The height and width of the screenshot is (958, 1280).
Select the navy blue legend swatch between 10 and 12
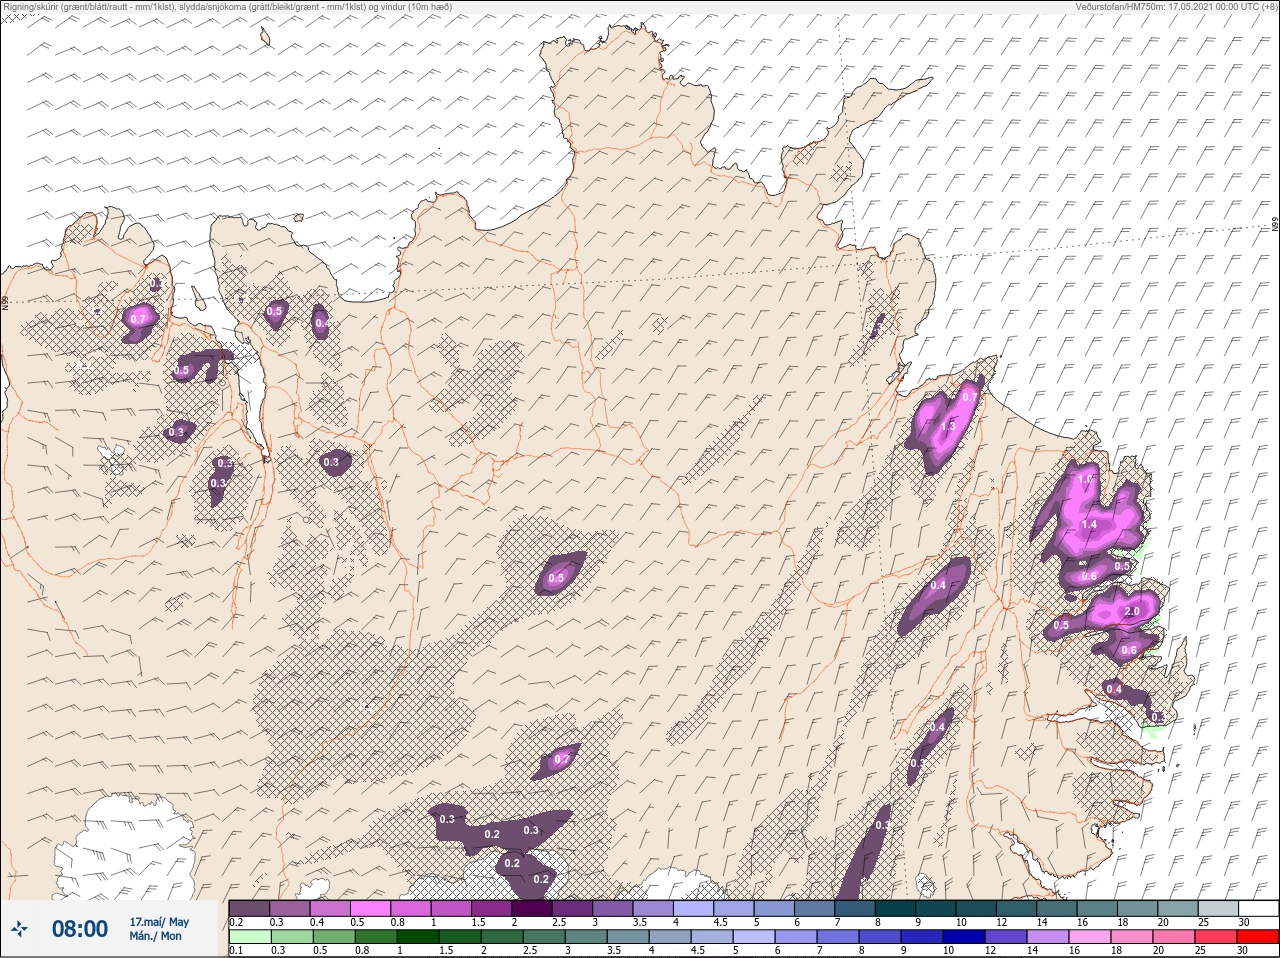pyautogui.click(x=964, y=937)
